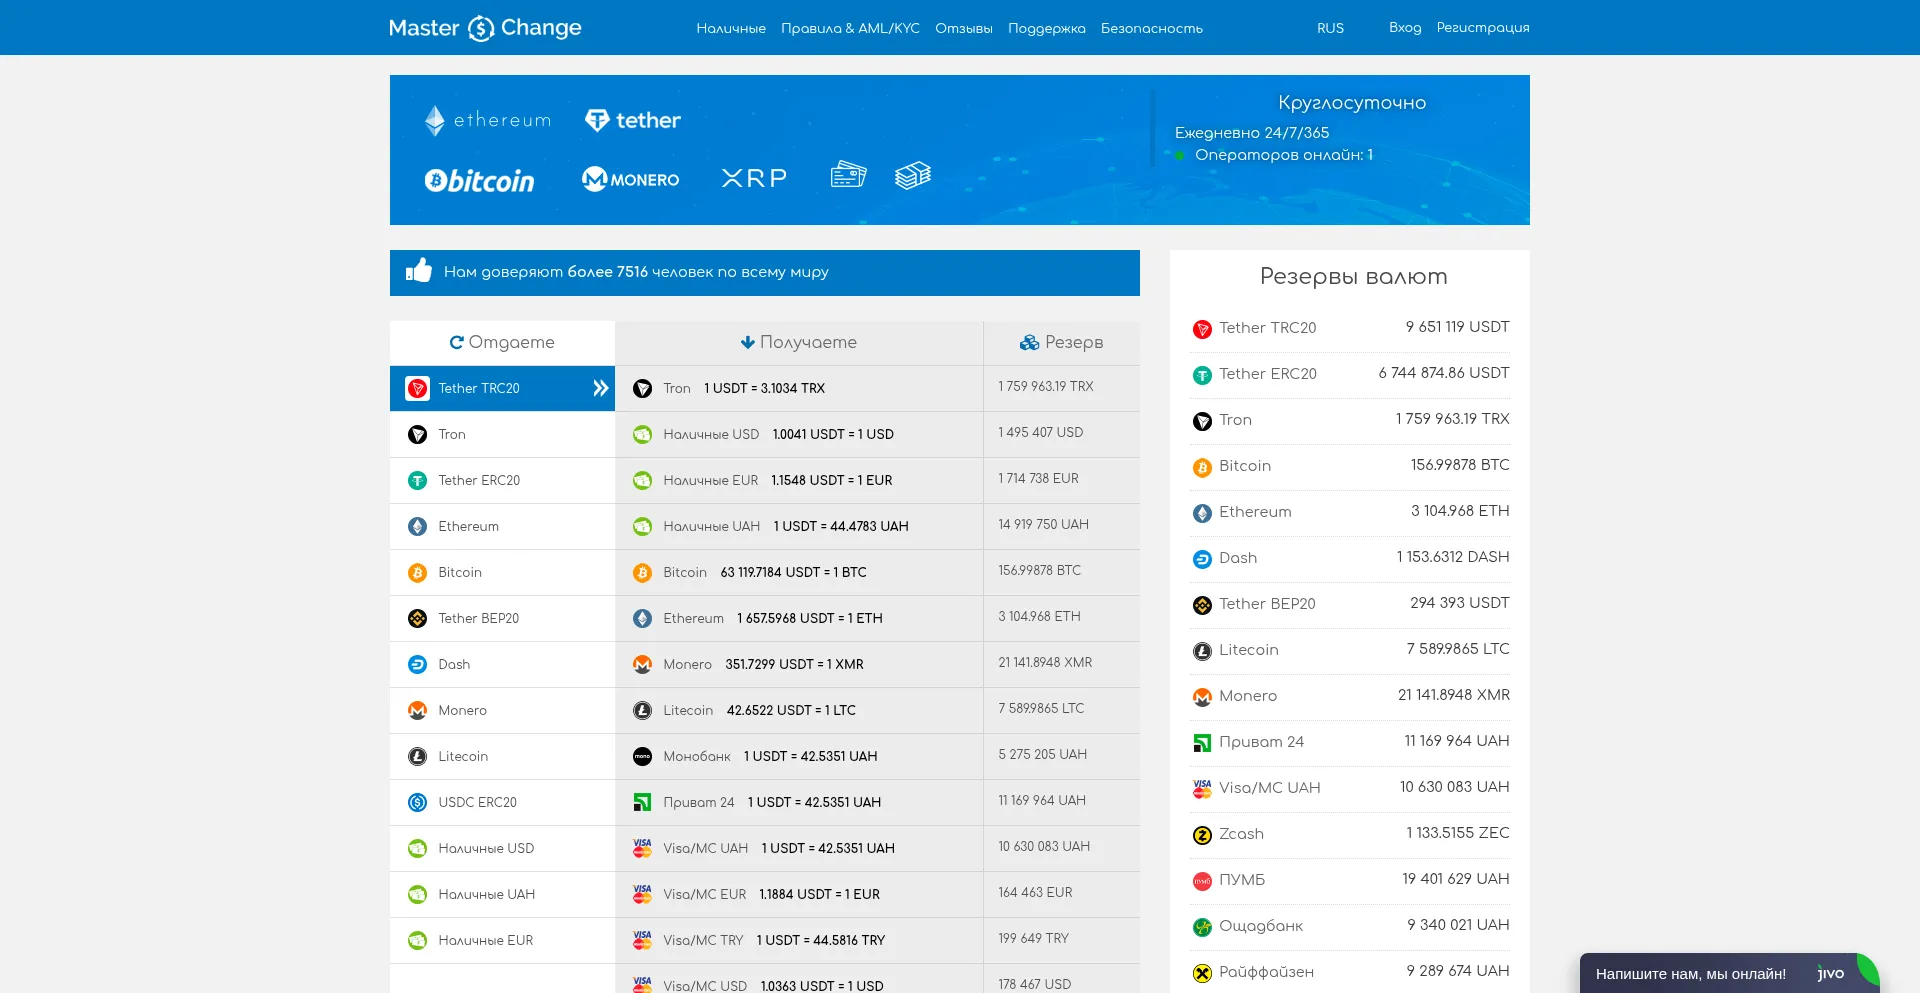The height and width of the screenshot is (993, 1920).
Task: Click the Регистрация link
Action: tap(1483, 27)
